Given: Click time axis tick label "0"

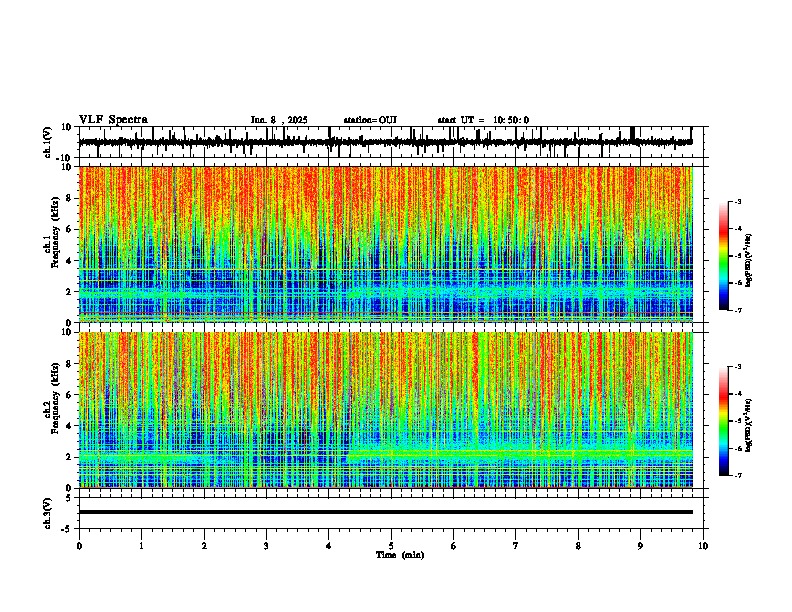Looking at the screenshot, I should 79,546.
